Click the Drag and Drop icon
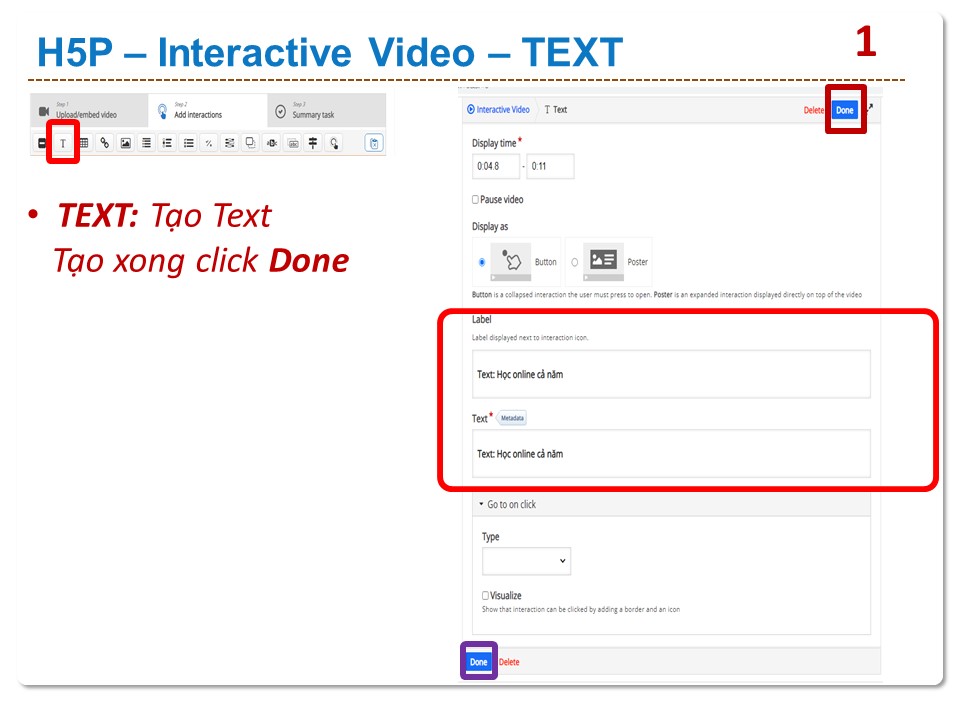The image size is (960, 720). click(251, 143)
